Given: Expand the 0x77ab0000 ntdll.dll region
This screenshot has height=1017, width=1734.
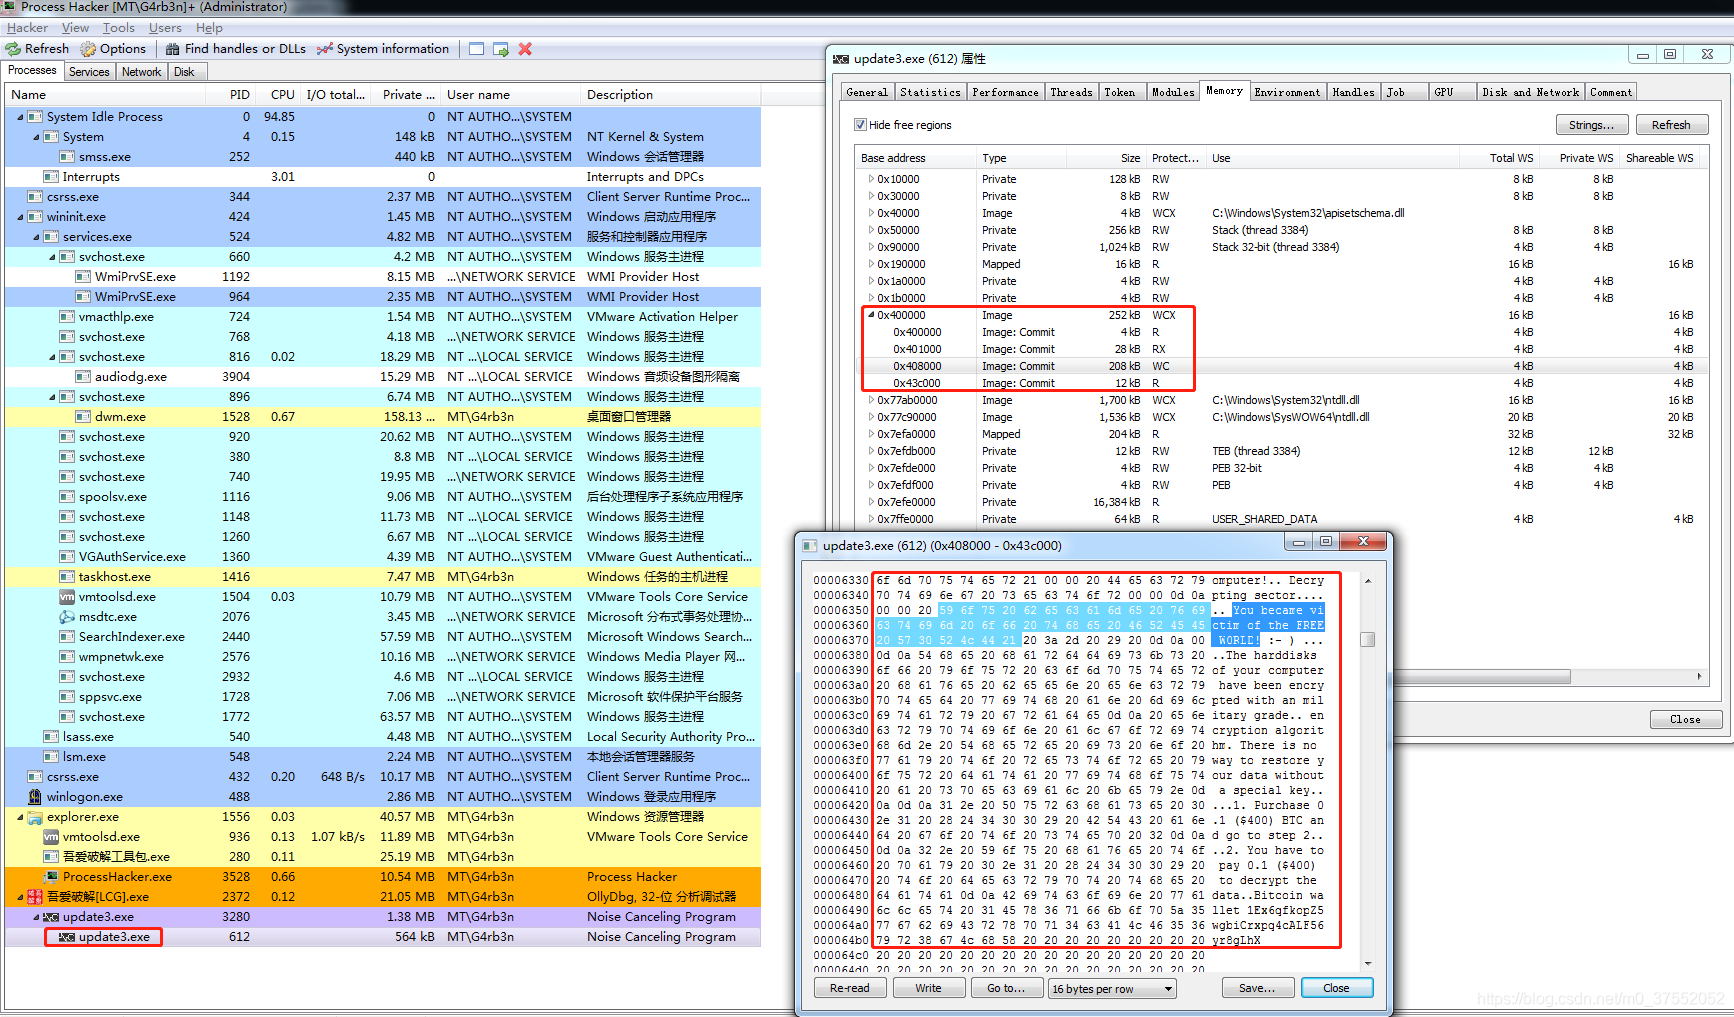Looking at the screenshot, I should (x=871, y=400).
